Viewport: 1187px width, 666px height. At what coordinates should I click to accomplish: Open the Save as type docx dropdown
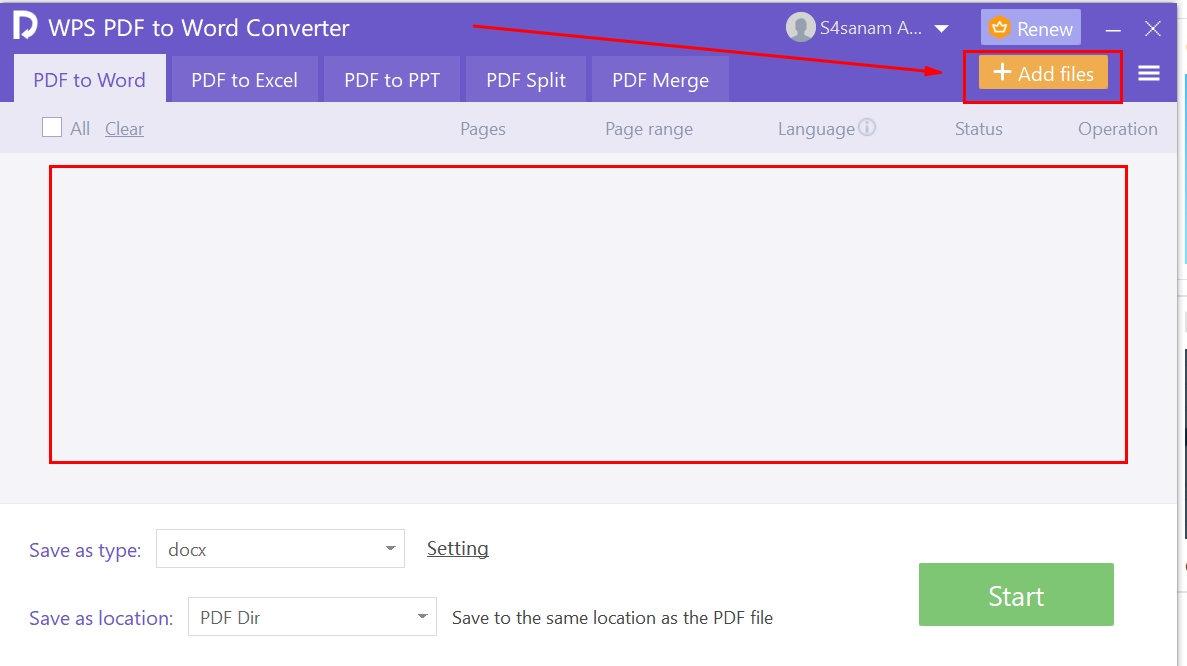coord(280,549)
